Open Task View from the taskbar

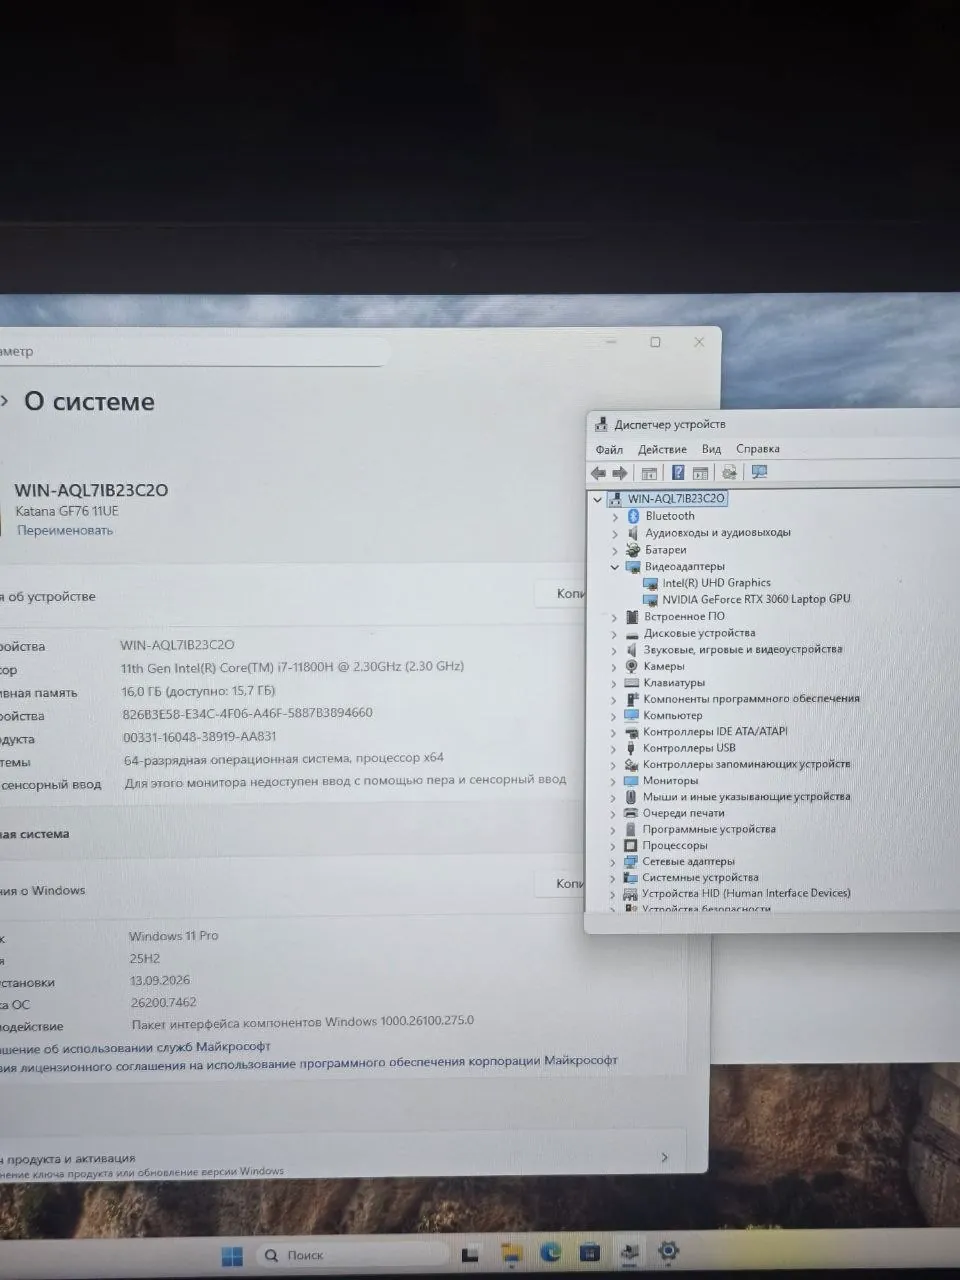[469, 1254]
